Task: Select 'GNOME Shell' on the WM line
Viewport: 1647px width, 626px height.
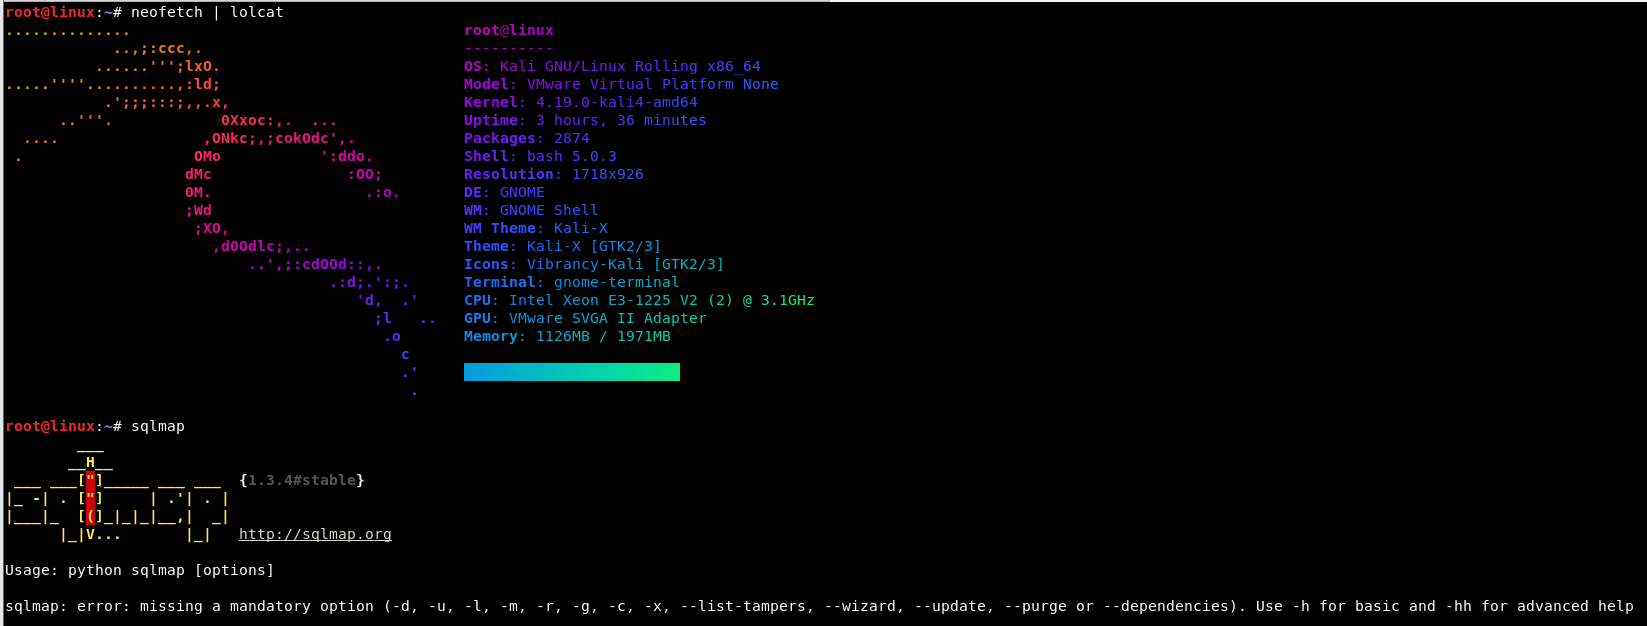Action: coord(549,210)
